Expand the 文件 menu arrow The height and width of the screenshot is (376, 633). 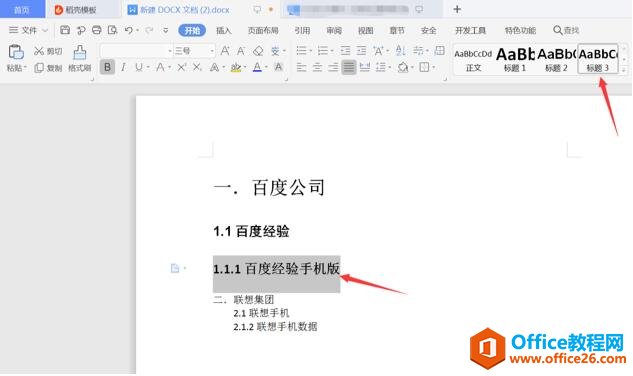(x=45, y=30)
